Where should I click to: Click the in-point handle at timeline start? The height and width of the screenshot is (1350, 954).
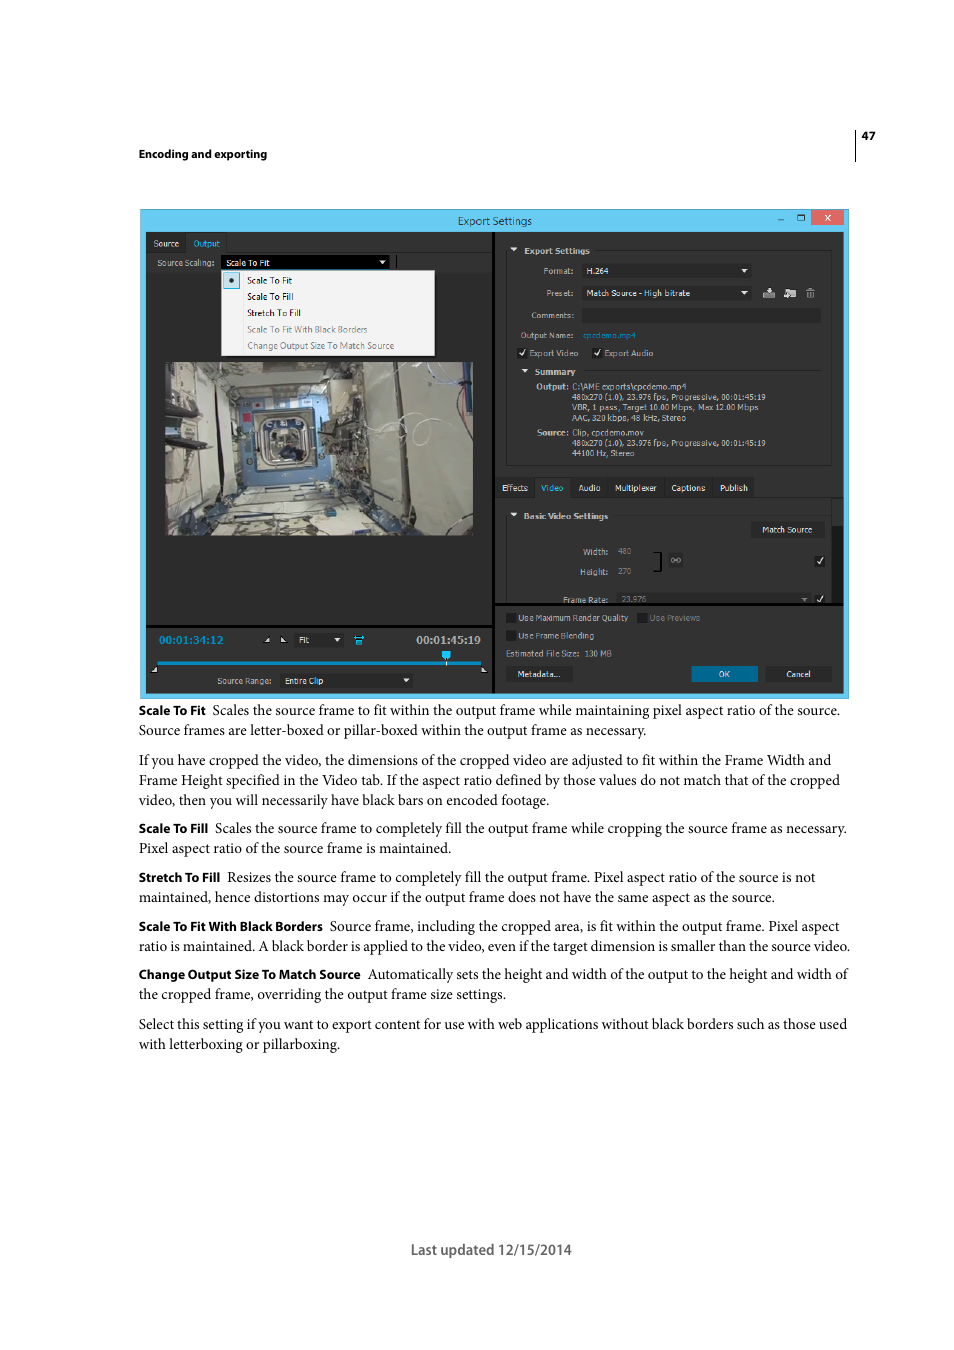154,669
